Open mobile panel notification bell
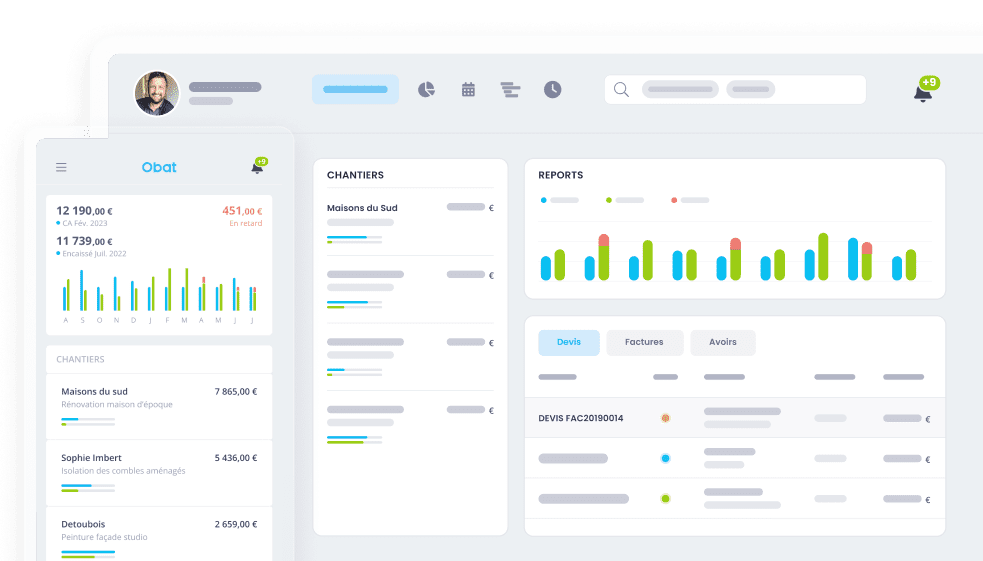The width and height of the screenshot is (983, 561). tap(258, 166)
